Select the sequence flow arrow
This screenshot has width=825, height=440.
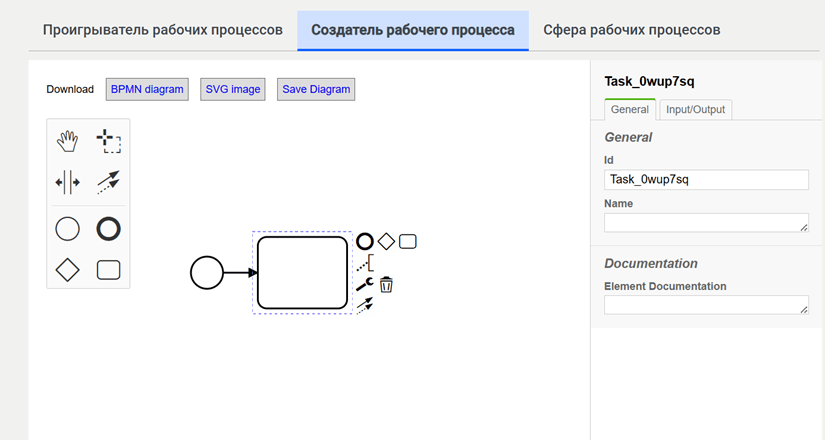[240, 273]
